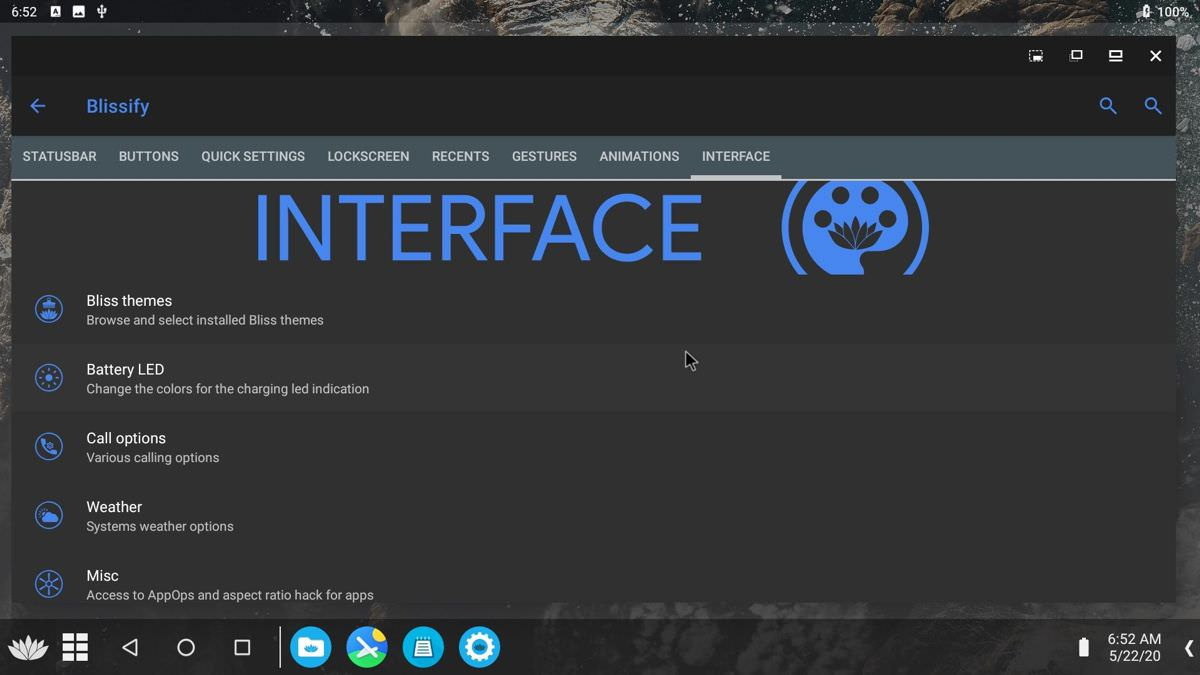Enter picture-in-picture window mode
This screenshot has width=1200, height=675.
[1036, 56]
